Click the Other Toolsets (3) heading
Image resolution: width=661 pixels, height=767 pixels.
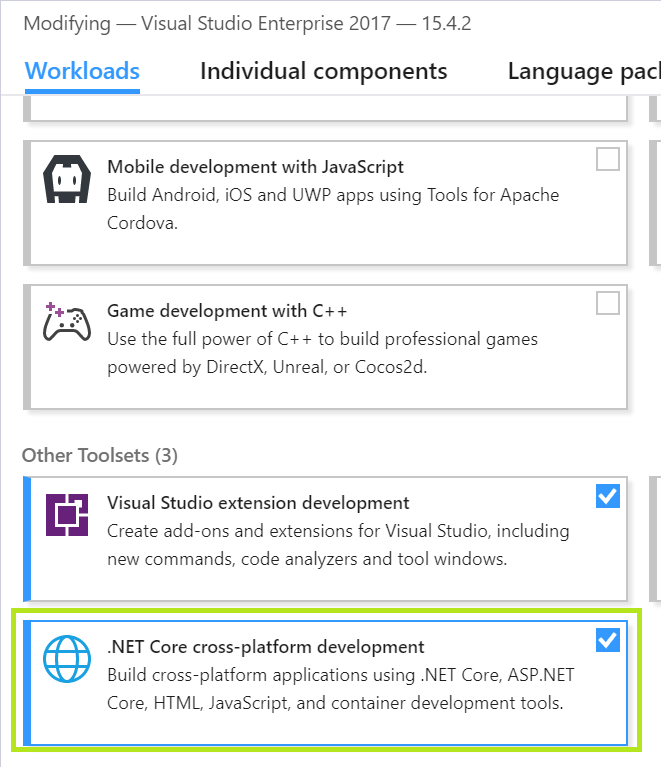(x=100, y=455)
